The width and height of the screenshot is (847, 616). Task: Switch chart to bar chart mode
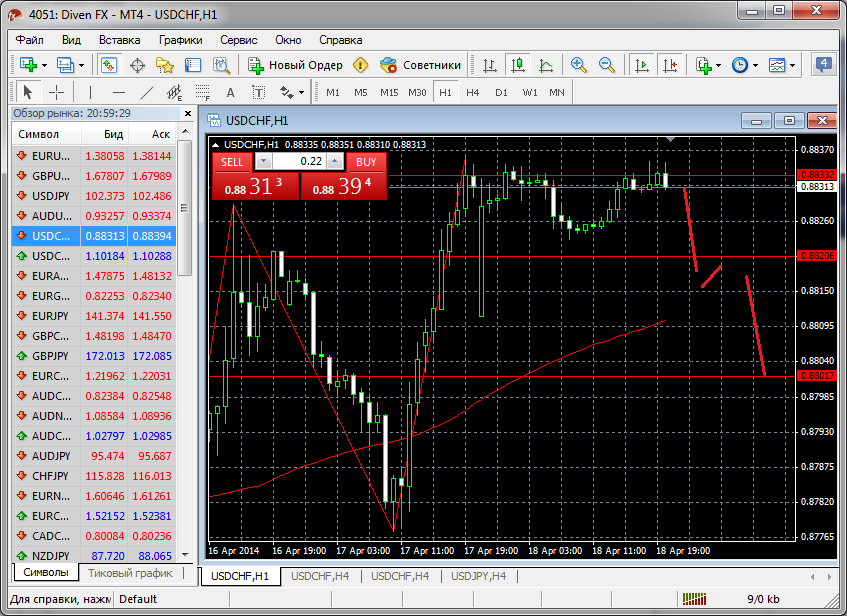[x=489, y=65]
